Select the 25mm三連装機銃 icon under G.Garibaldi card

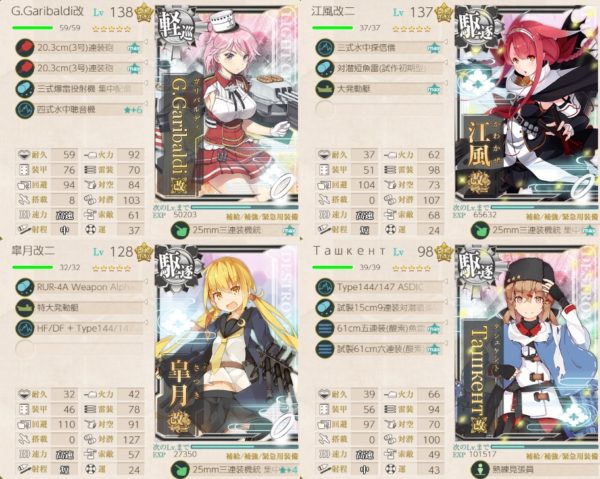point(180,230)
